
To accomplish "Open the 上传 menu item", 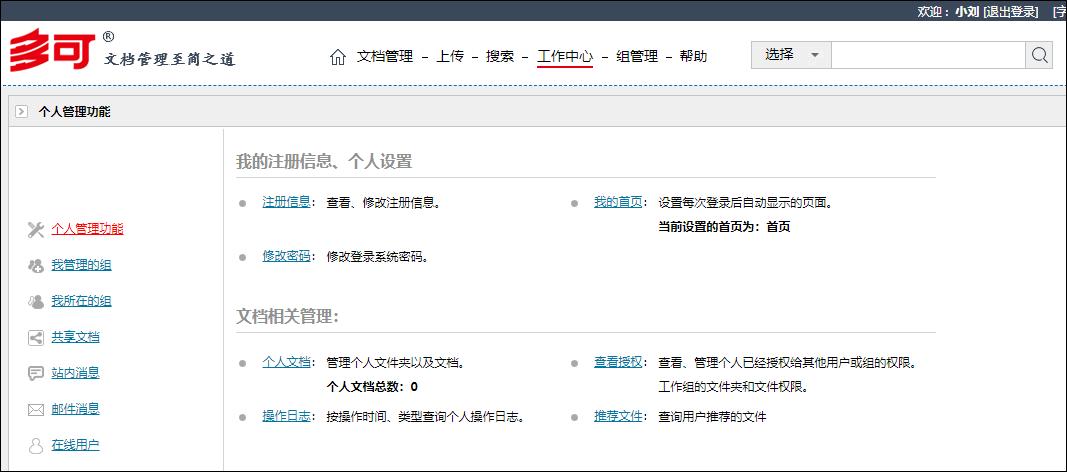I will 450,56.
